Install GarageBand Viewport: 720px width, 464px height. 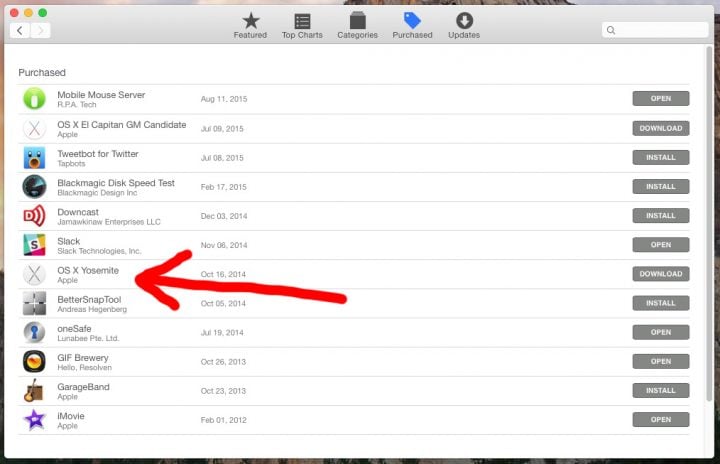point(661,390)
